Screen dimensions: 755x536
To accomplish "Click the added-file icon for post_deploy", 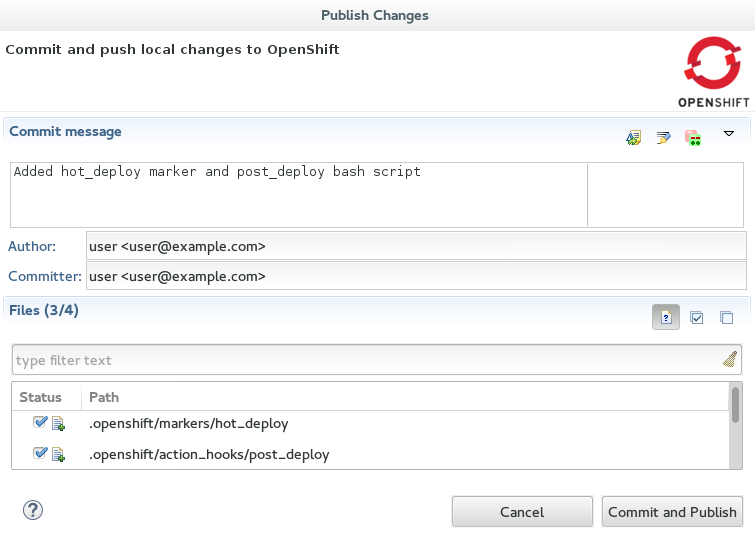I will (x=58, y=455).
